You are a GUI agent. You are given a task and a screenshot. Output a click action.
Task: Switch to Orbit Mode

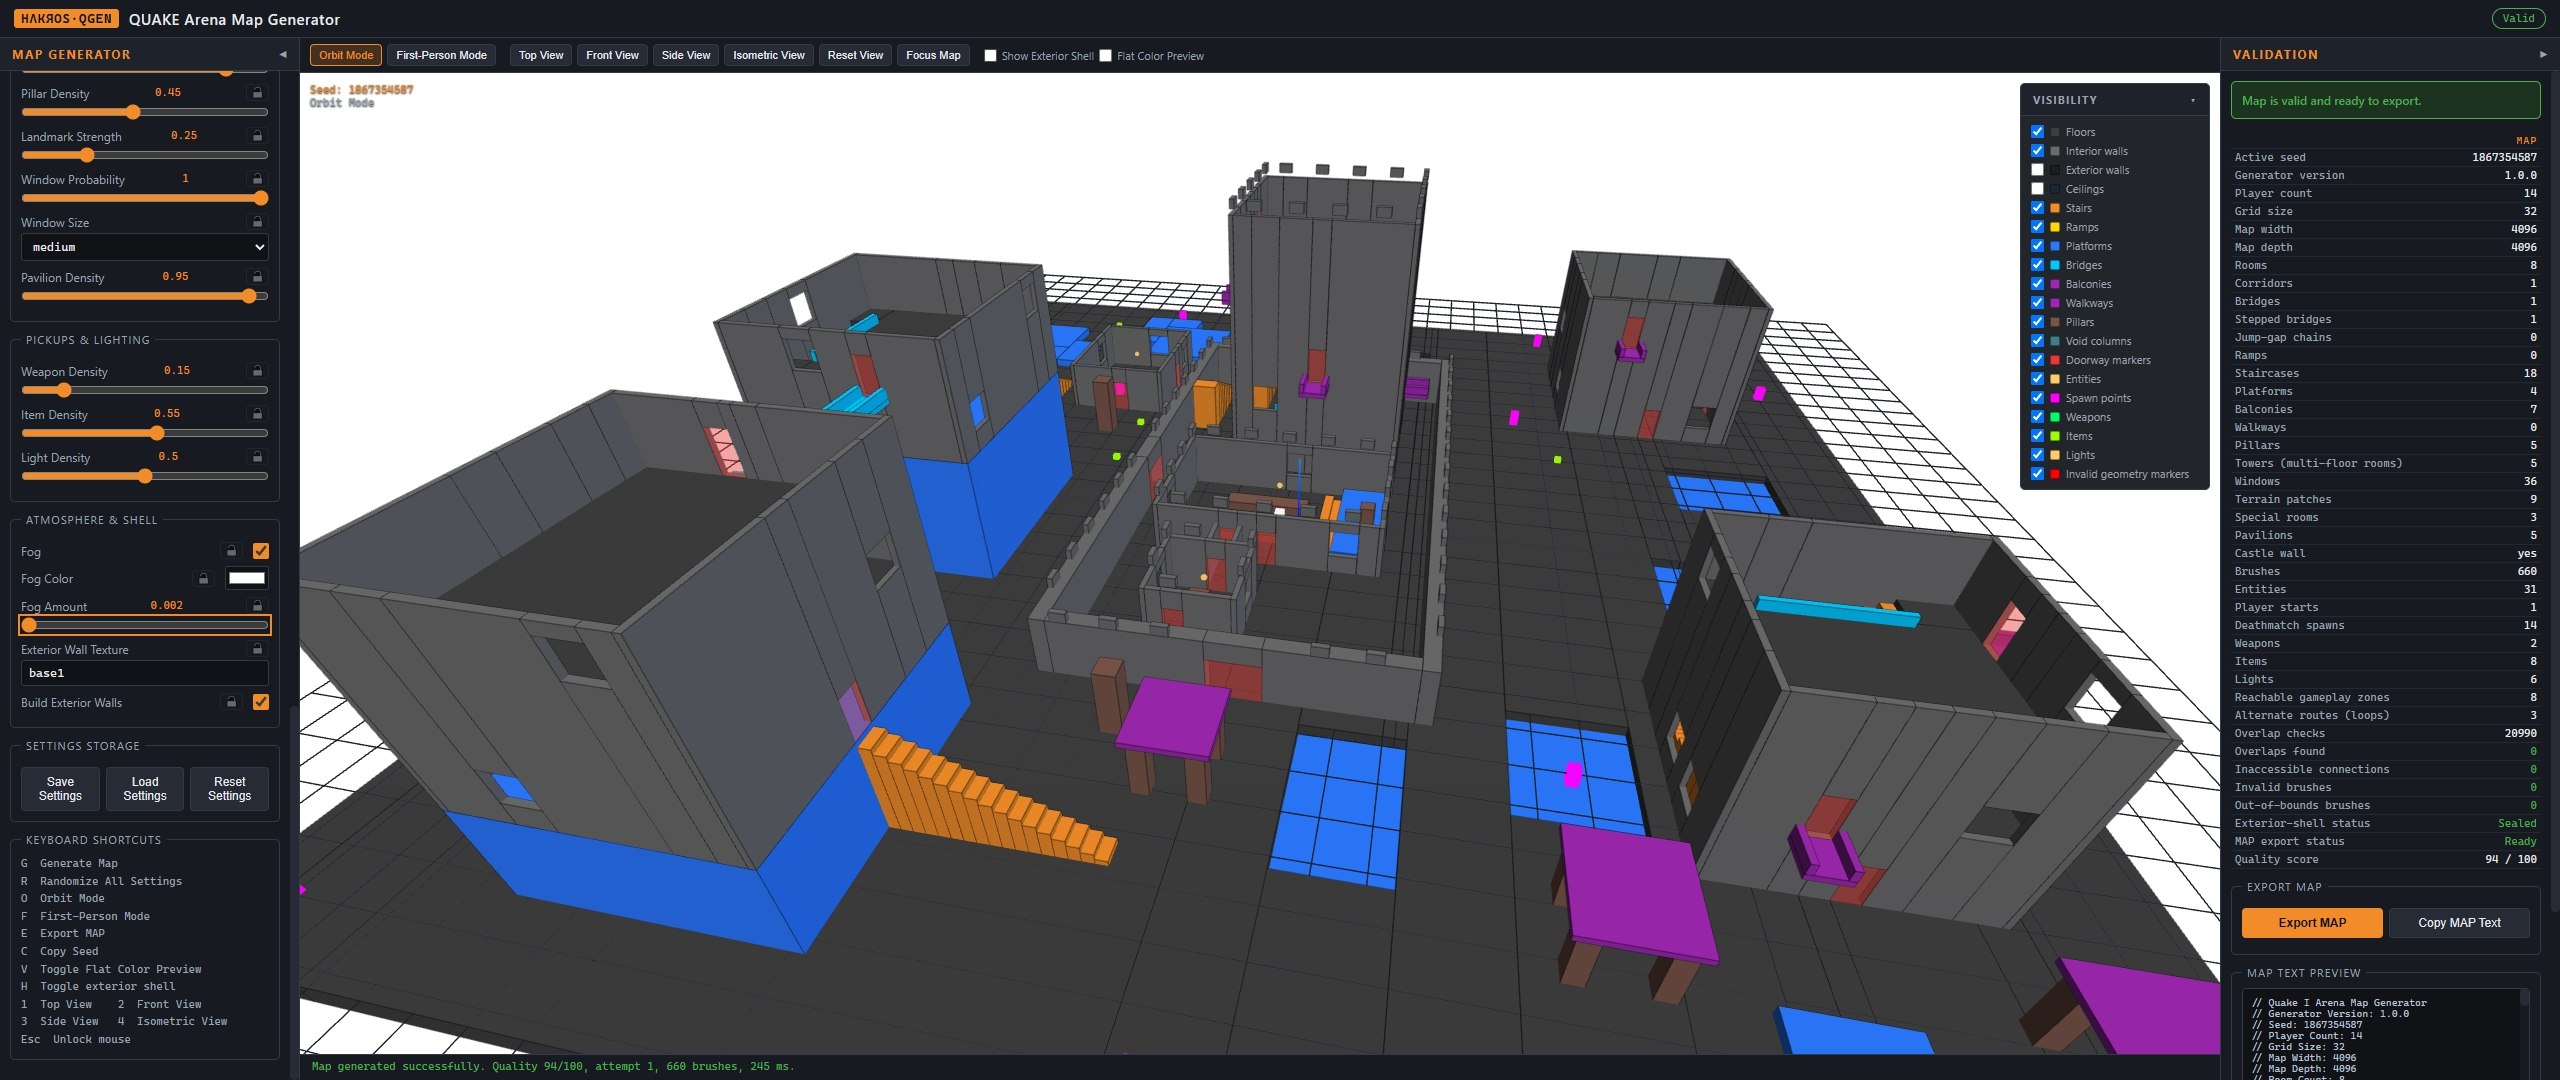(346, 56)
